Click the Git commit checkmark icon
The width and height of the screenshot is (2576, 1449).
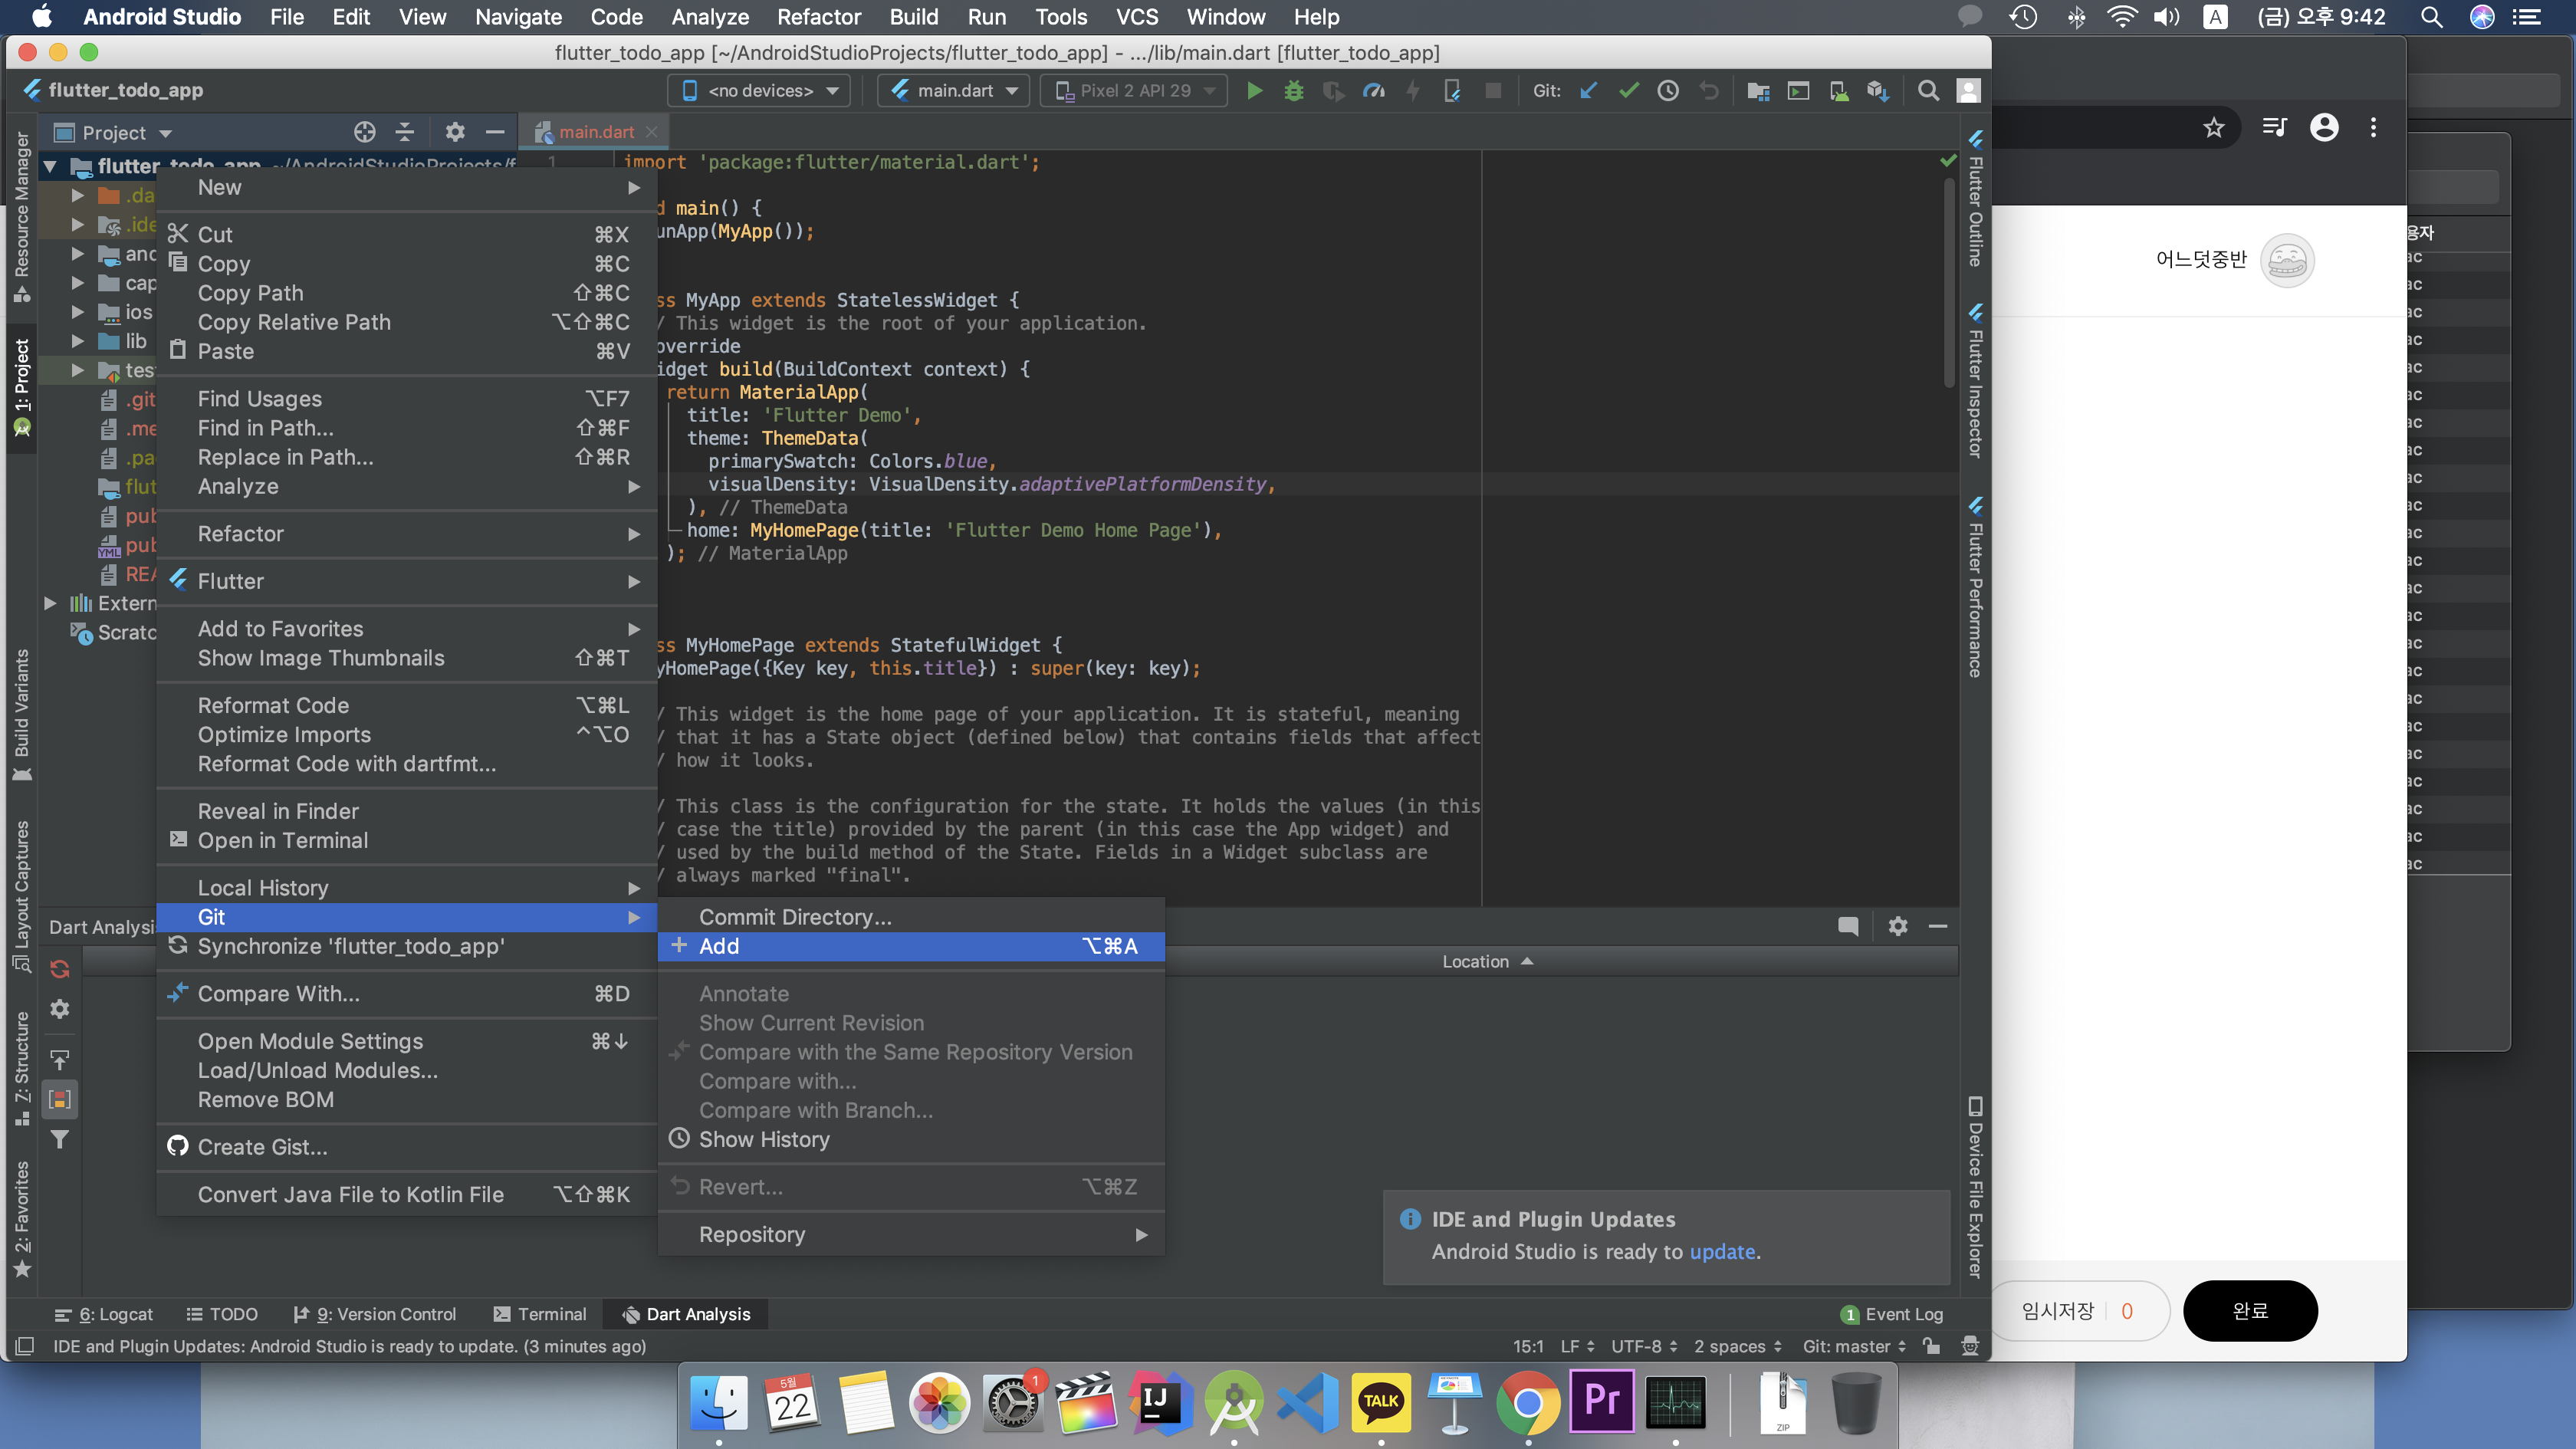pyautogui.click(x=1628, y=91)
